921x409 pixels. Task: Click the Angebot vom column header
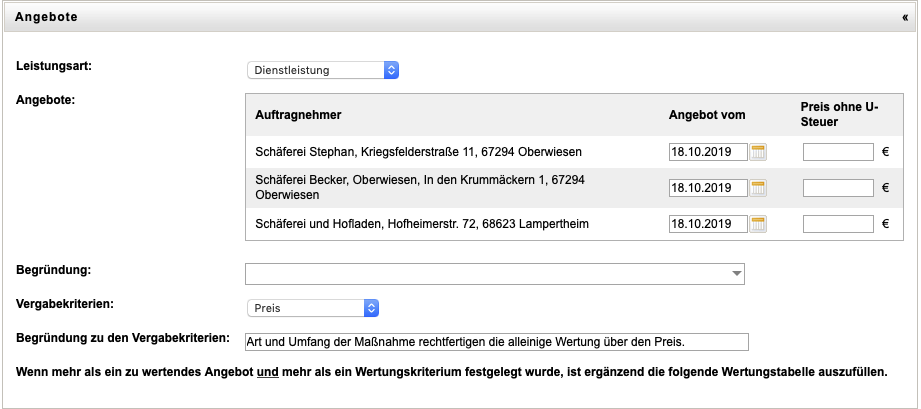707,115
